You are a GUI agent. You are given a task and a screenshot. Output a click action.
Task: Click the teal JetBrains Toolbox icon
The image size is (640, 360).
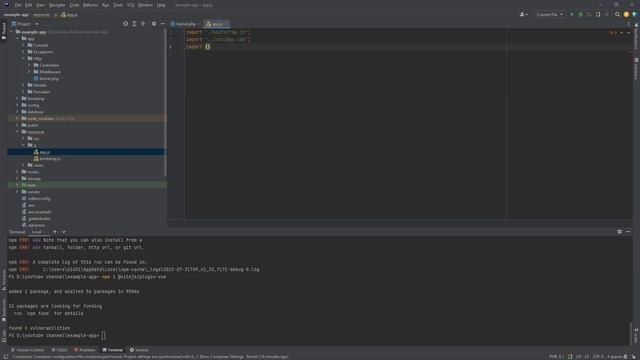(635, 14)
